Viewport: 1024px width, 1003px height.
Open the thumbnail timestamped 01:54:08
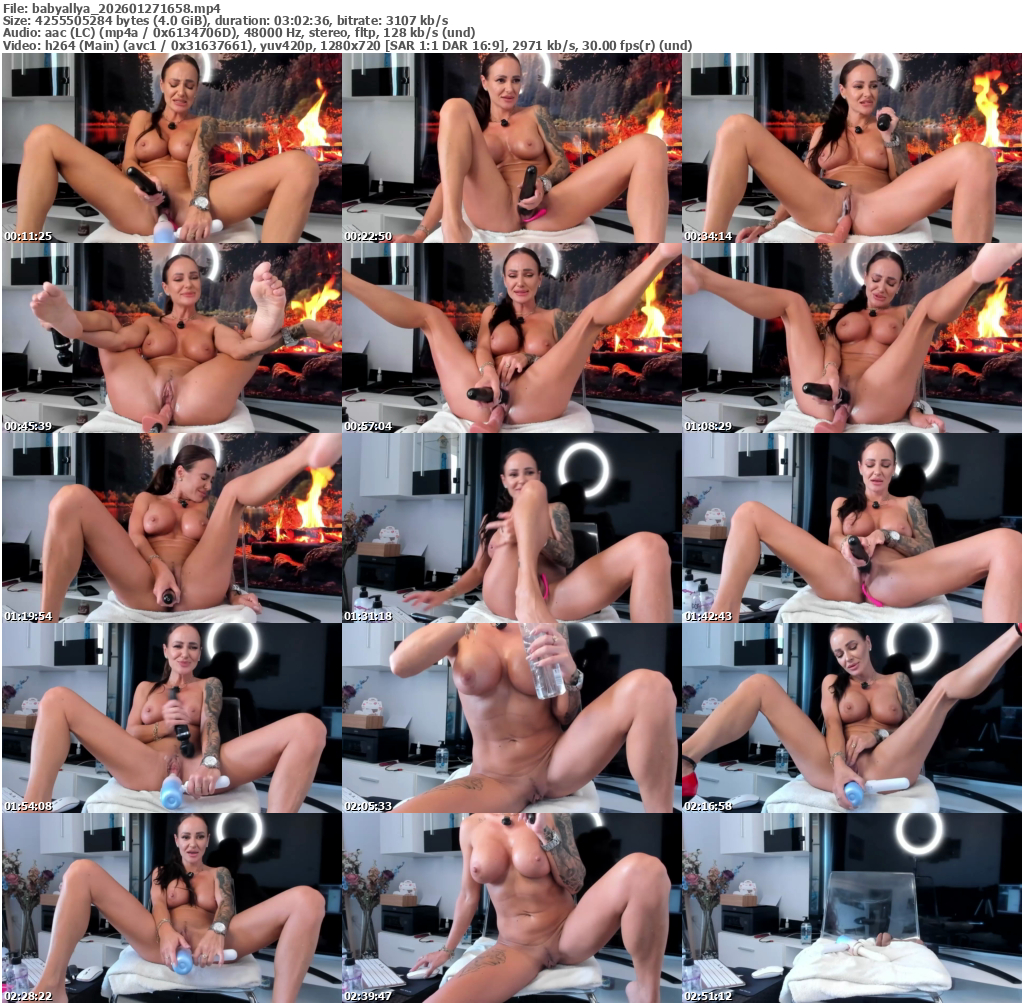(172, 718)
